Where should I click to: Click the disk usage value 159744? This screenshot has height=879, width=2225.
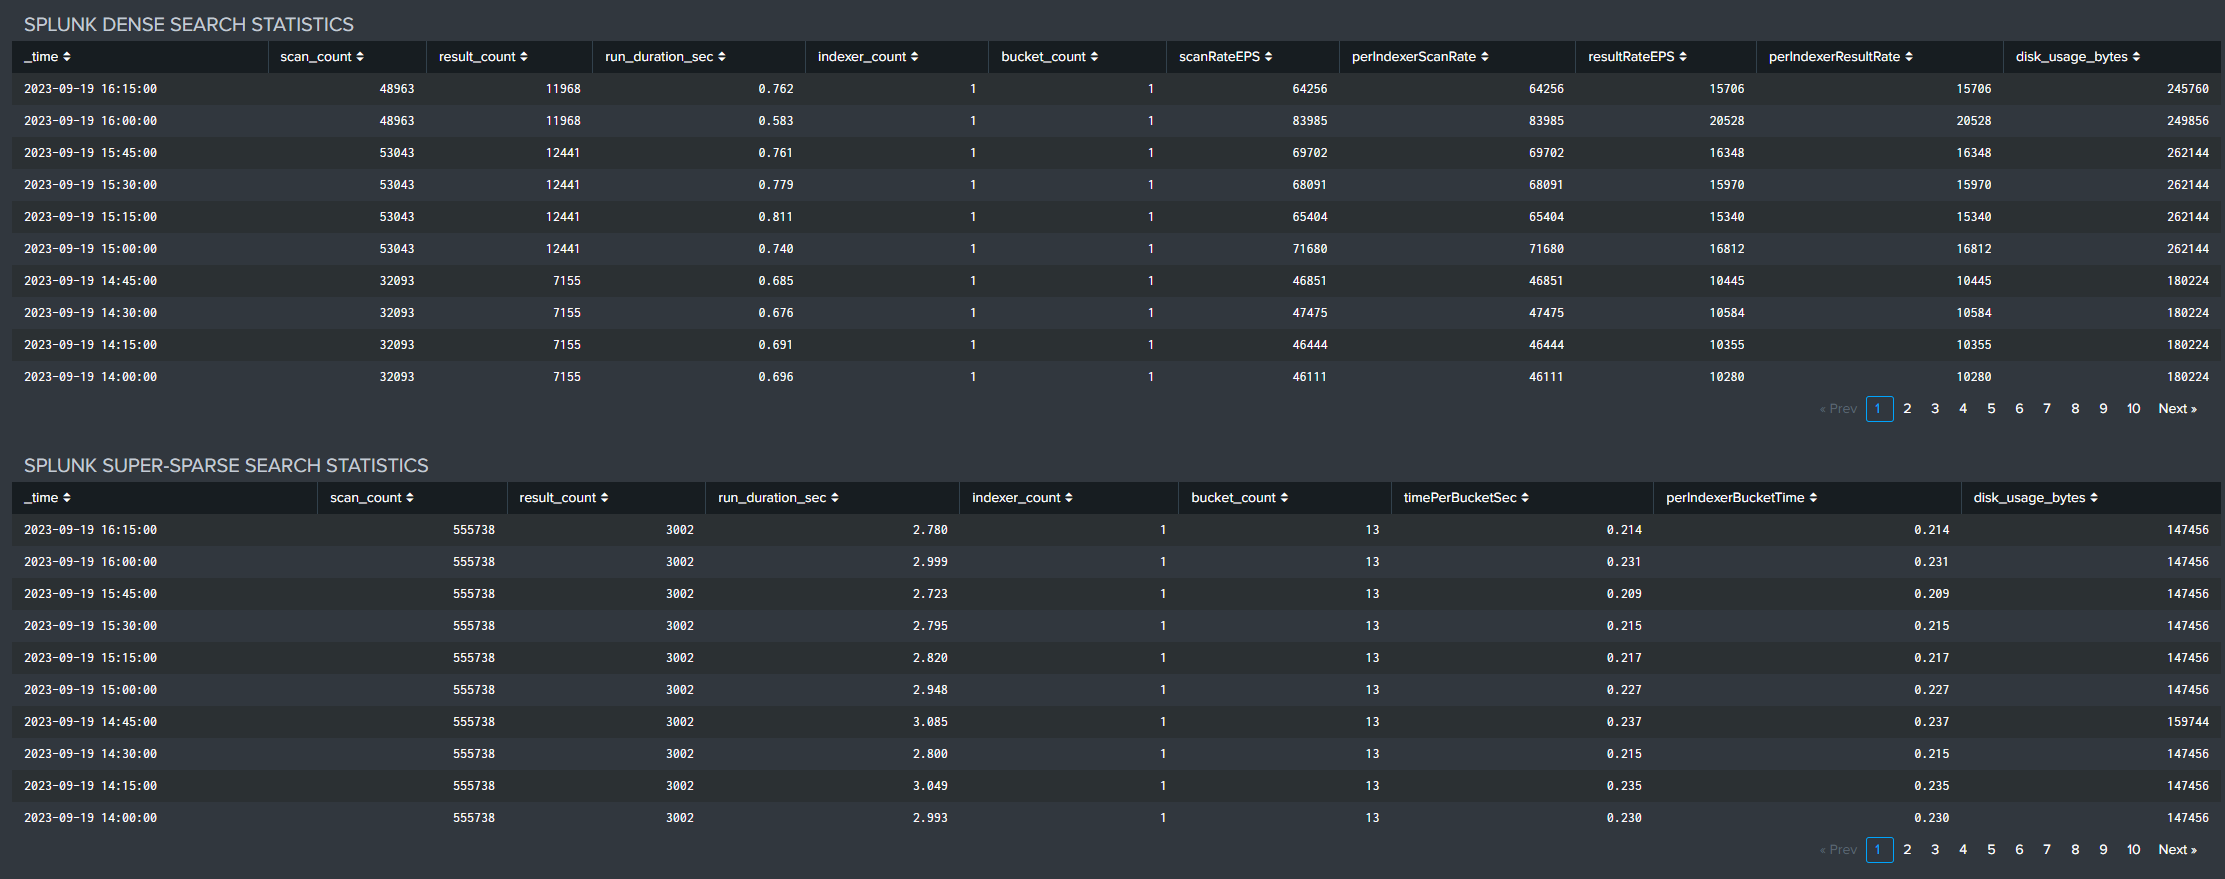click(2188, 722)
